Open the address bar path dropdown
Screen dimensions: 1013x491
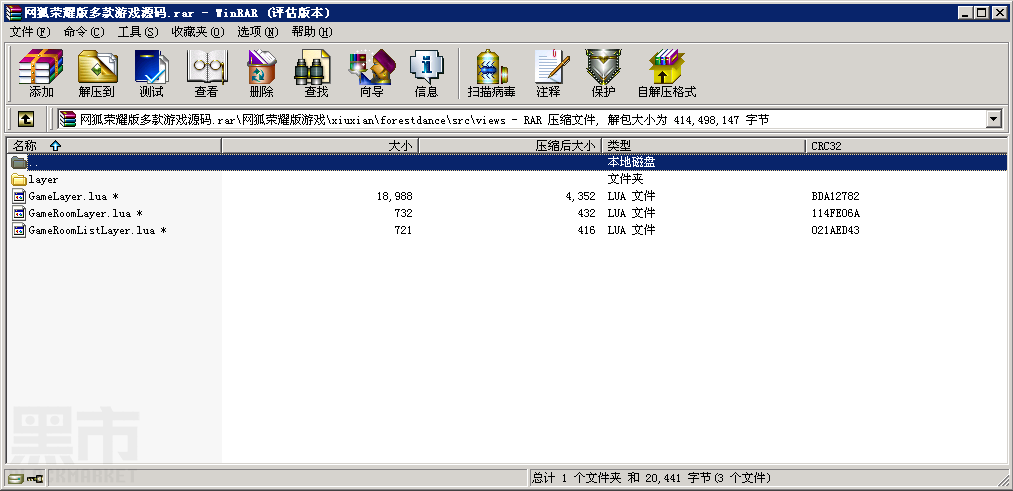[x=993, y=119]
